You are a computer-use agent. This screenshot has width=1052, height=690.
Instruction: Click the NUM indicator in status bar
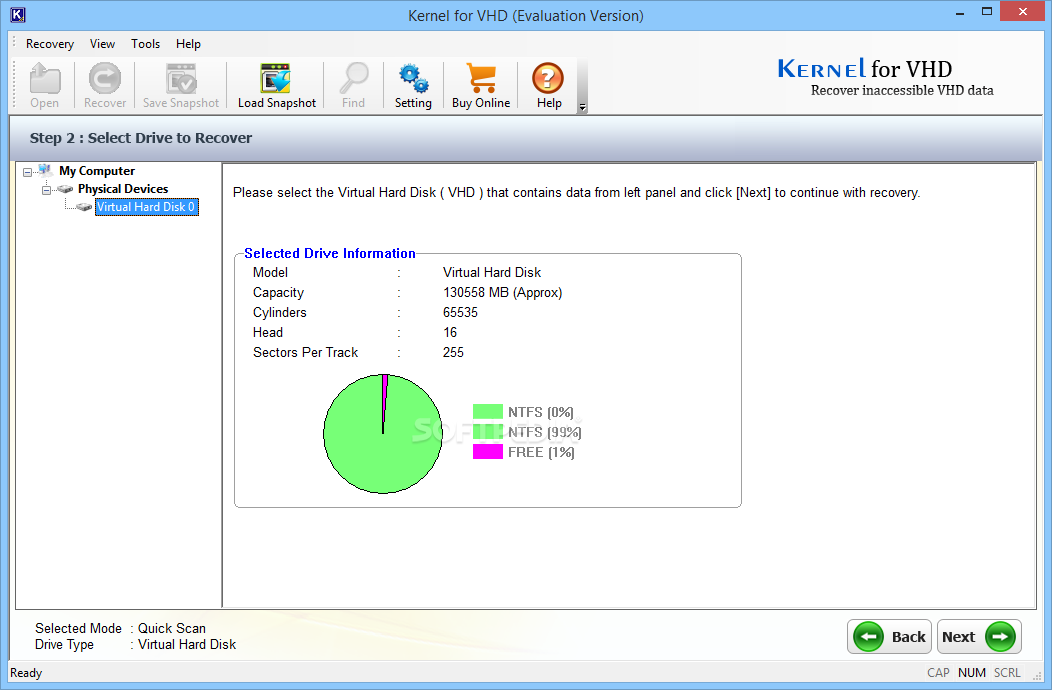[x=971, y=673]
